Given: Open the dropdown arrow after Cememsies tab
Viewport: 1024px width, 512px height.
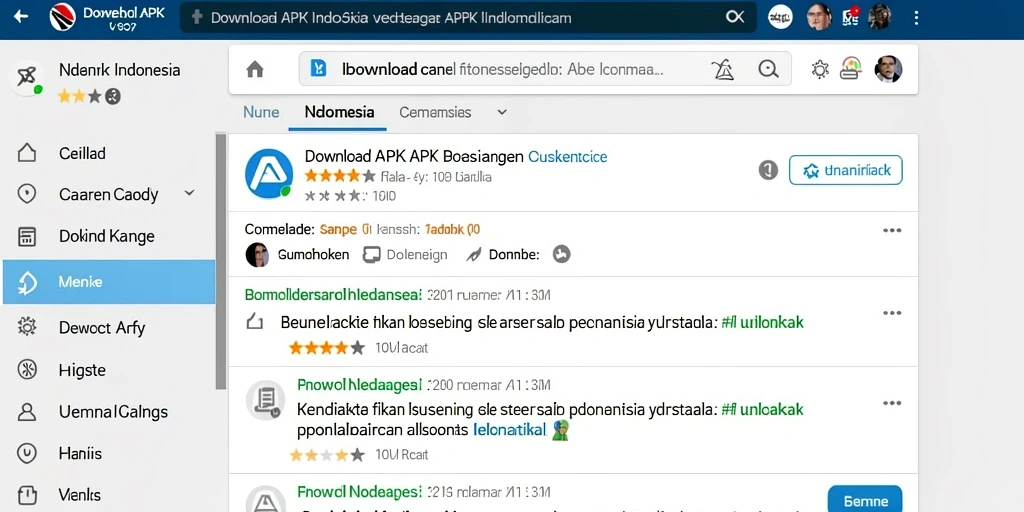Looking at the screenshot, I should point(502,112).
